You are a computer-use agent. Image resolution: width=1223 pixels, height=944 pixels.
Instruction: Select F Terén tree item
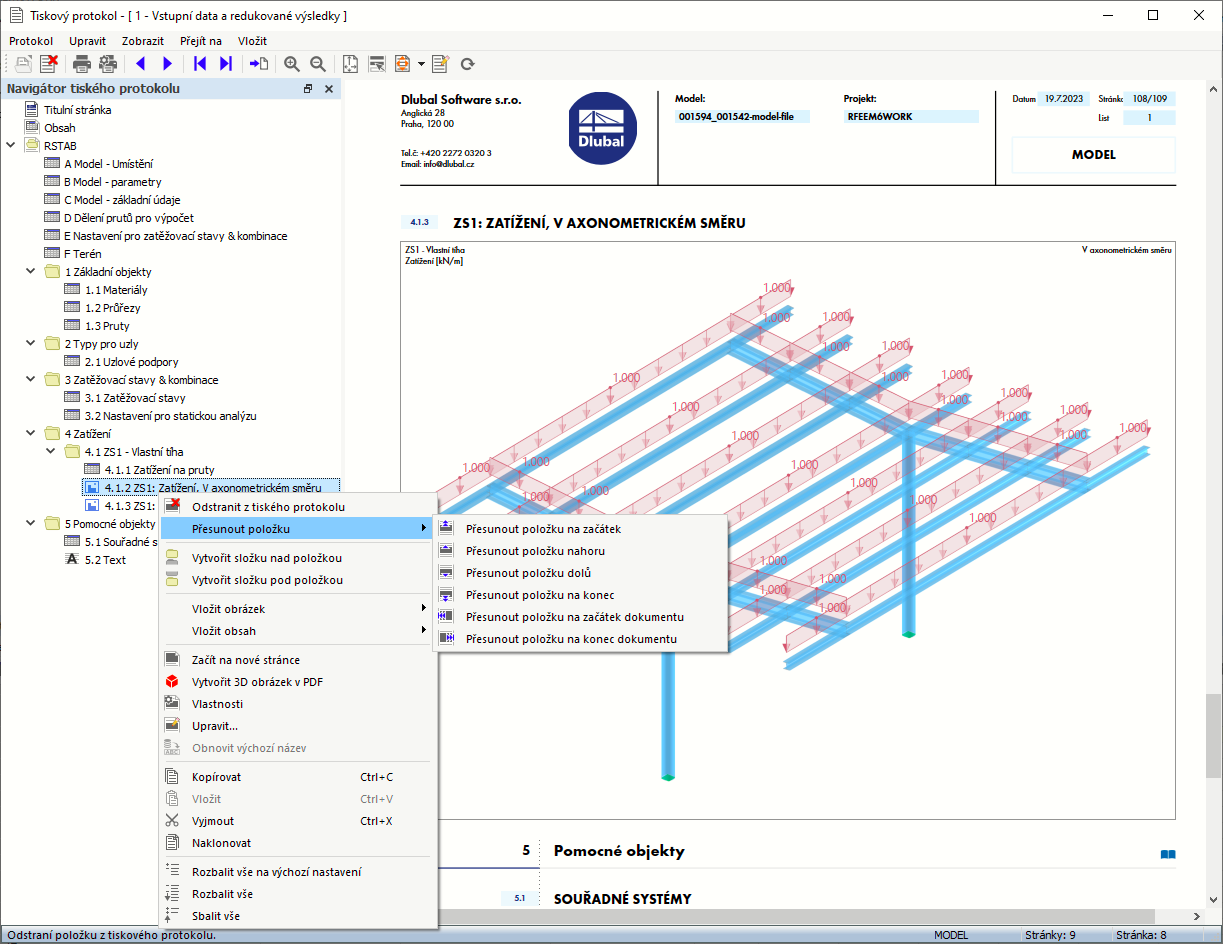pyautogui.click(x=82, y=254)
